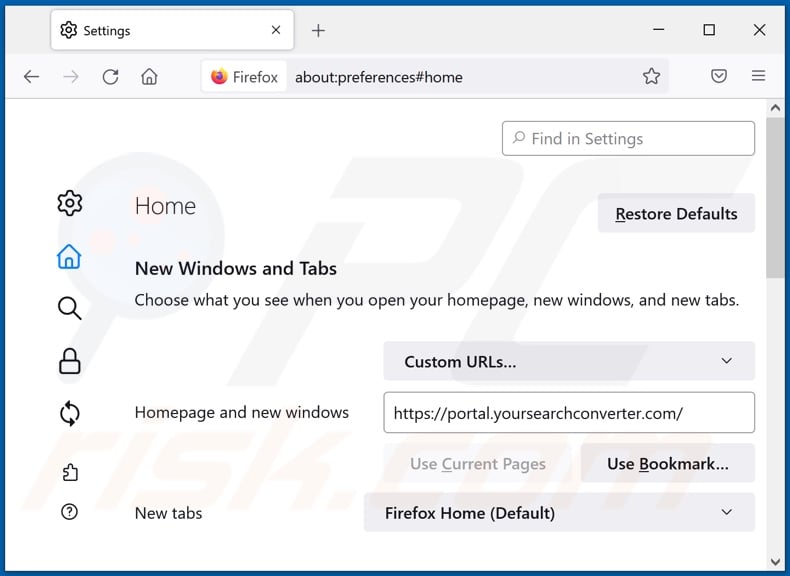The width and height of the screenshot is (790, 576).
Task: Click the 'Home' page heading
Action: click(x=165, y=206)
